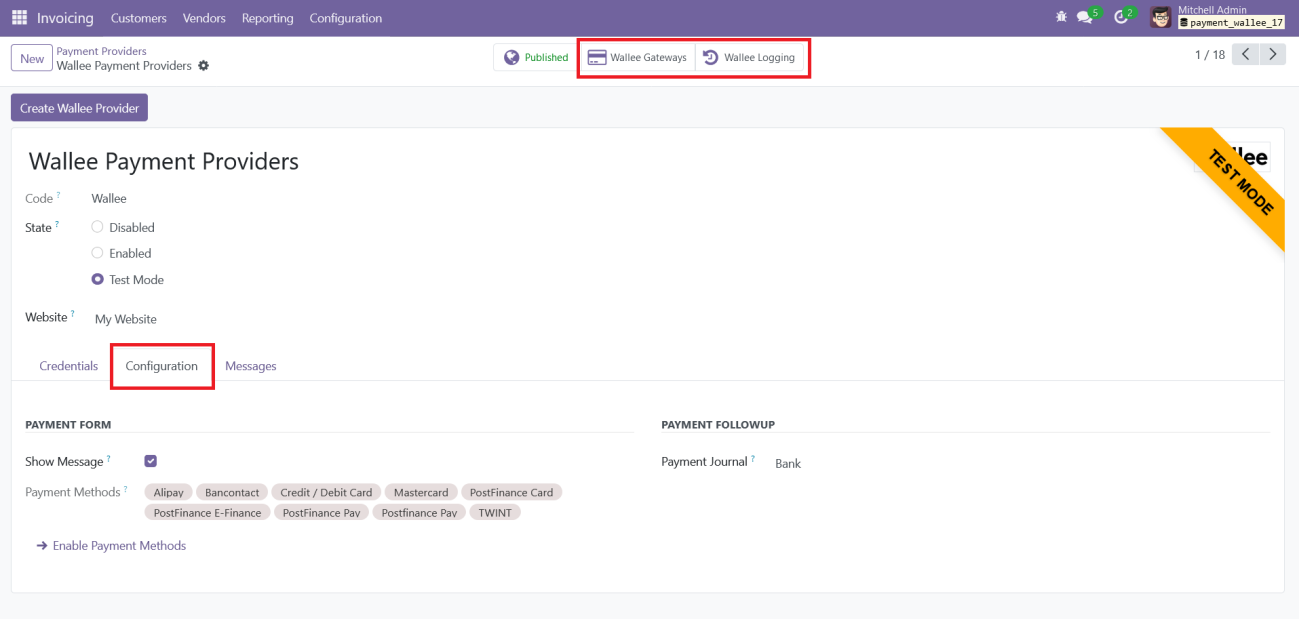Click the gear icon beside record title
This screenshot has width=1299, height=619.
[204, 66]
